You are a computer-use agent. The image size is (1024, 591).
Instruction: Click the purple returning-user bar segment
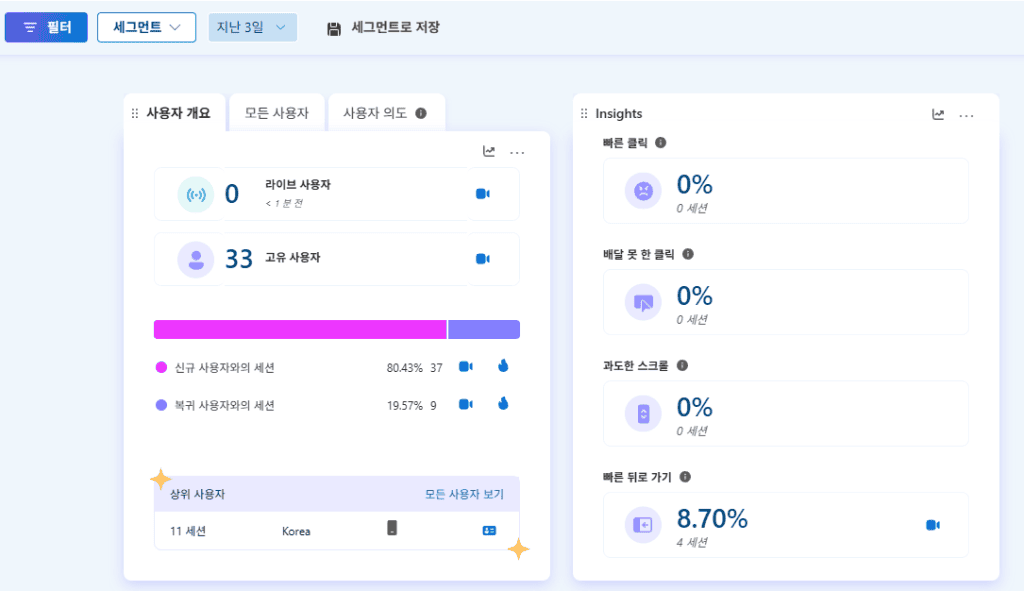484,329
